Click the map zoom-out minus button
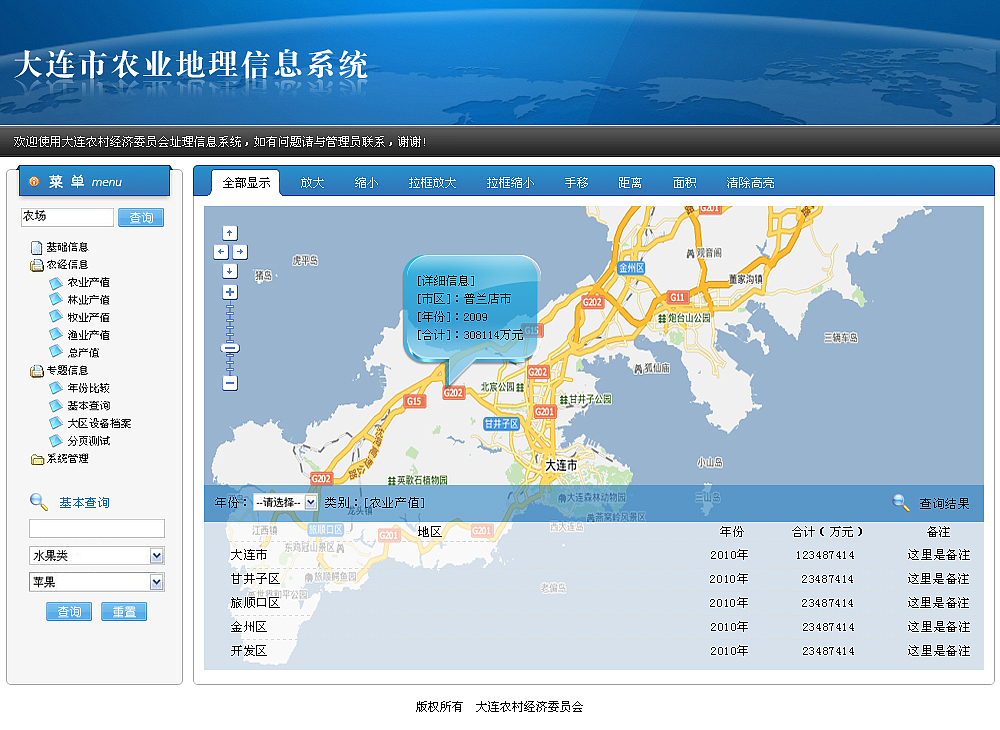This screenshot has height=730, width=1000. coord(230,383)
